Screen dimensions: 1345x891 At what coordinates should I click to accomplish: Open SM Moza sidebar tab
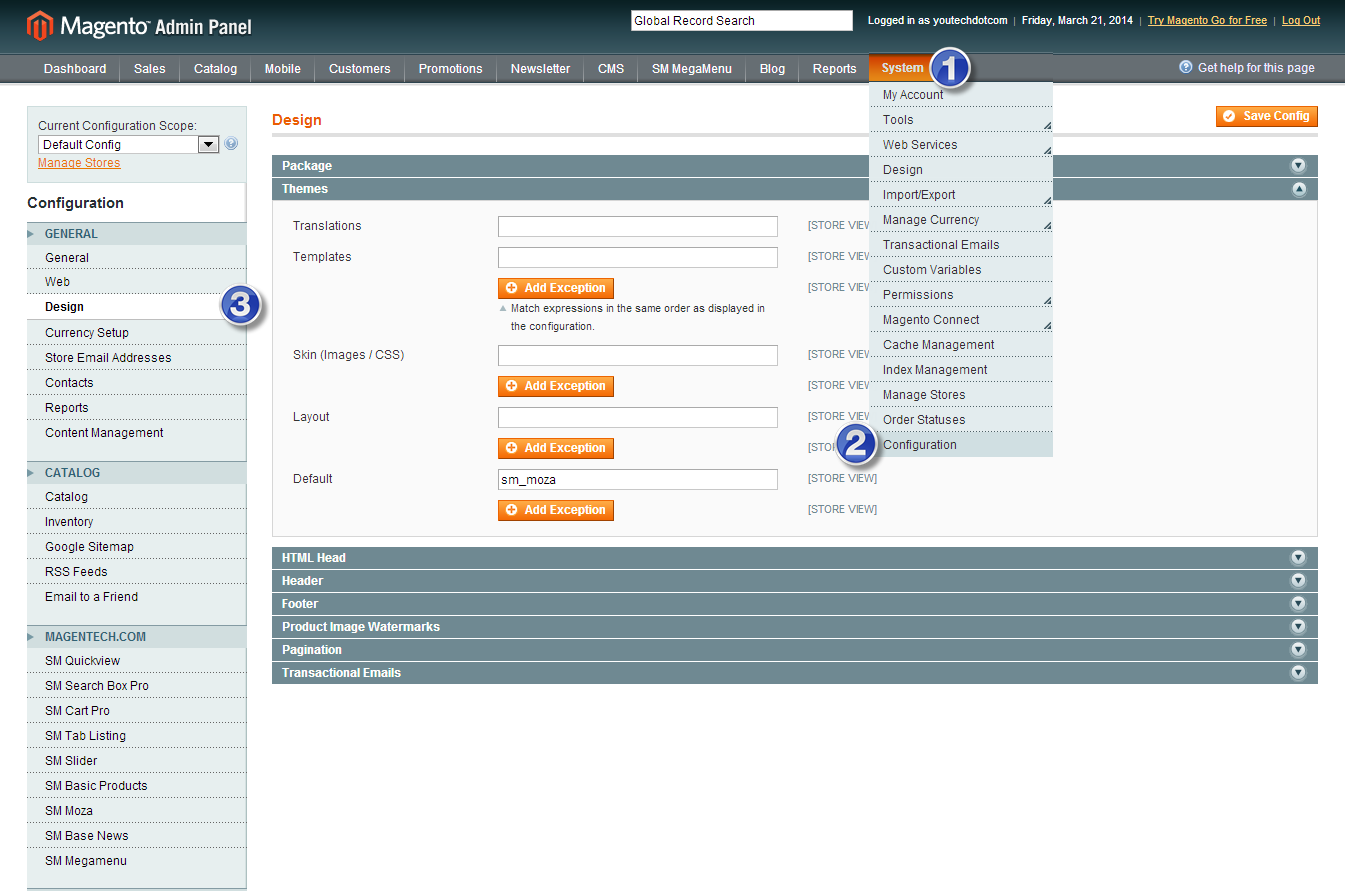136,811
